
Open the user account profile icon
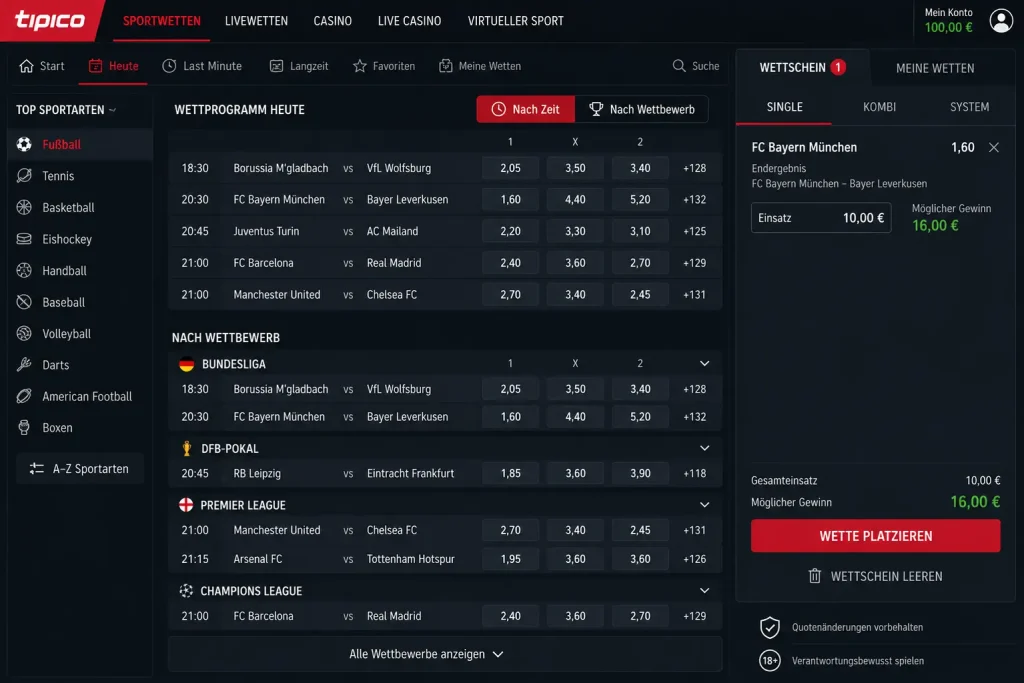coord(1000,21)
